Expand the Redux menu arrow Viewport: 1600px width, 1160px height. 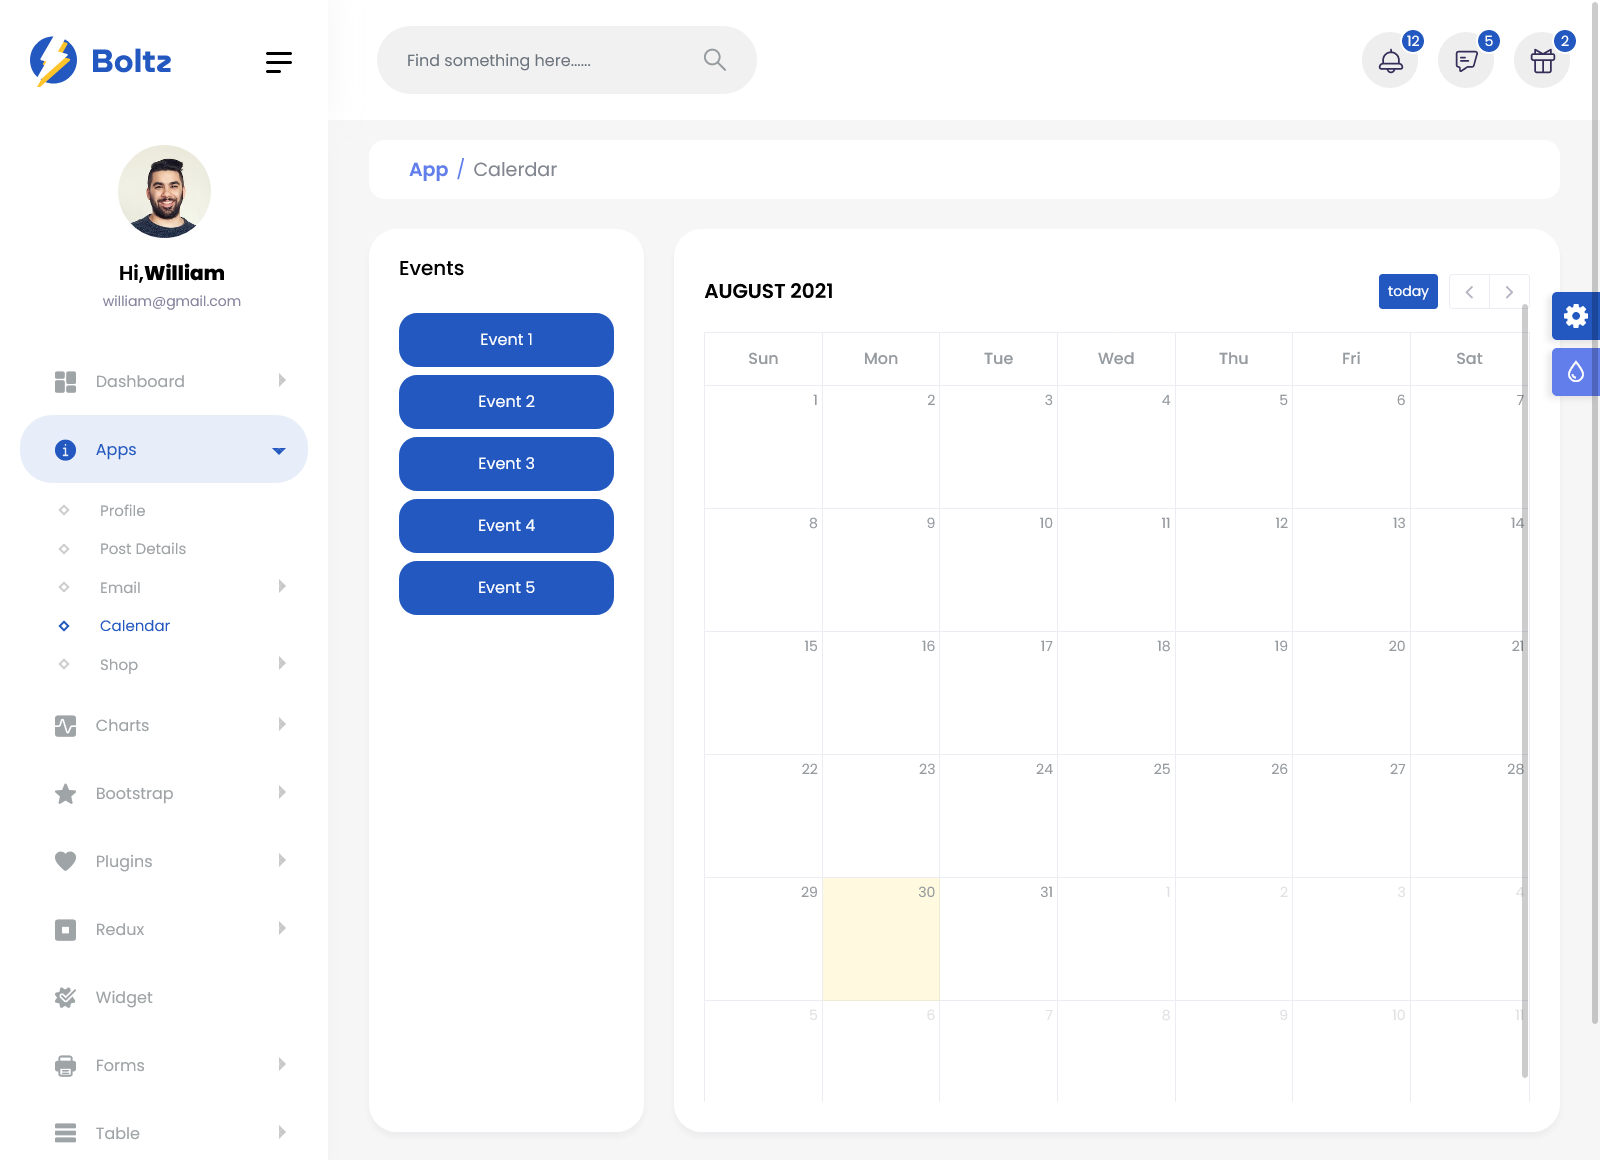click(x=282, y=928)
